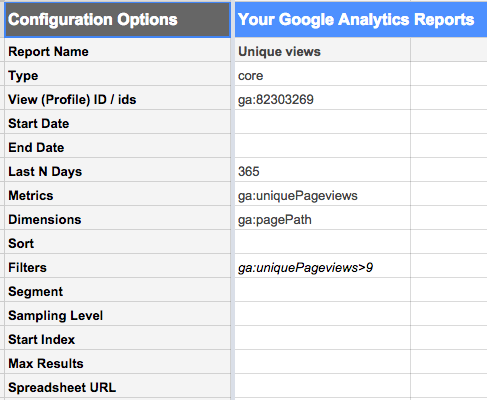
Task: Click the empty End Date value cell
Action: tap(322, 146)
